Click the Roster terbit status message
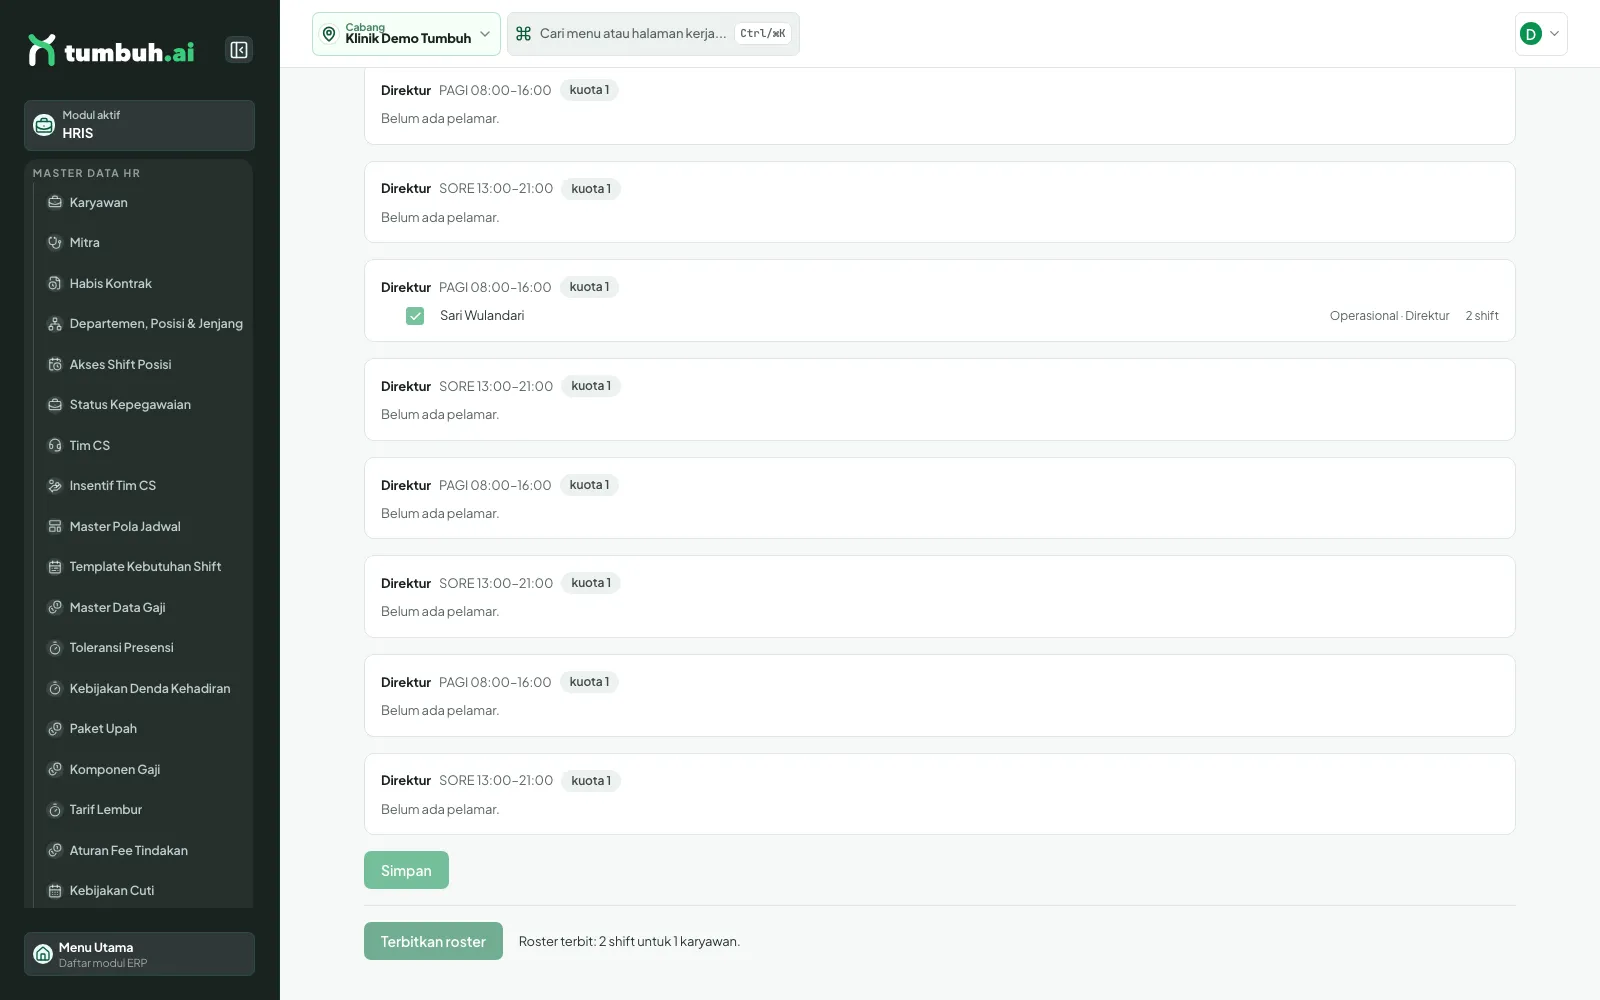 (629, 942)
